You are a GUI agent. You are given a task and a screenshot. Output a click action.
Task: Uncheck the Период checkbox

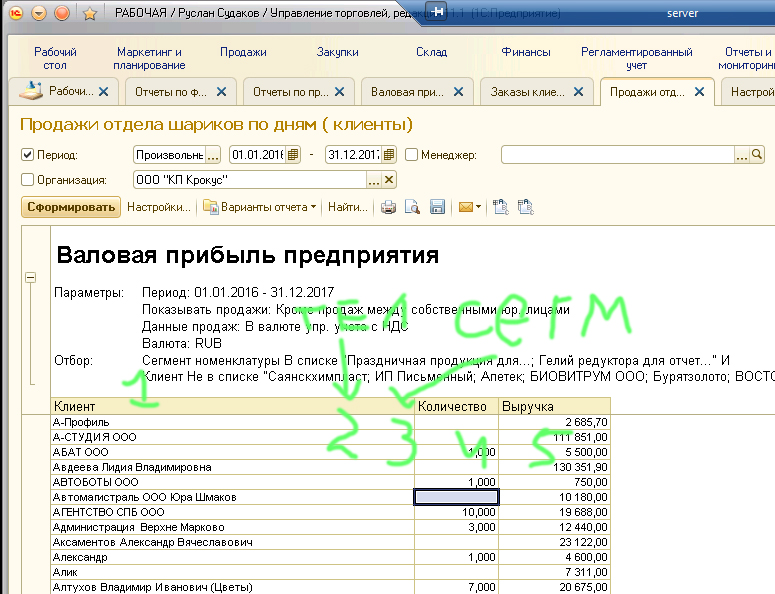pos(28,155)
